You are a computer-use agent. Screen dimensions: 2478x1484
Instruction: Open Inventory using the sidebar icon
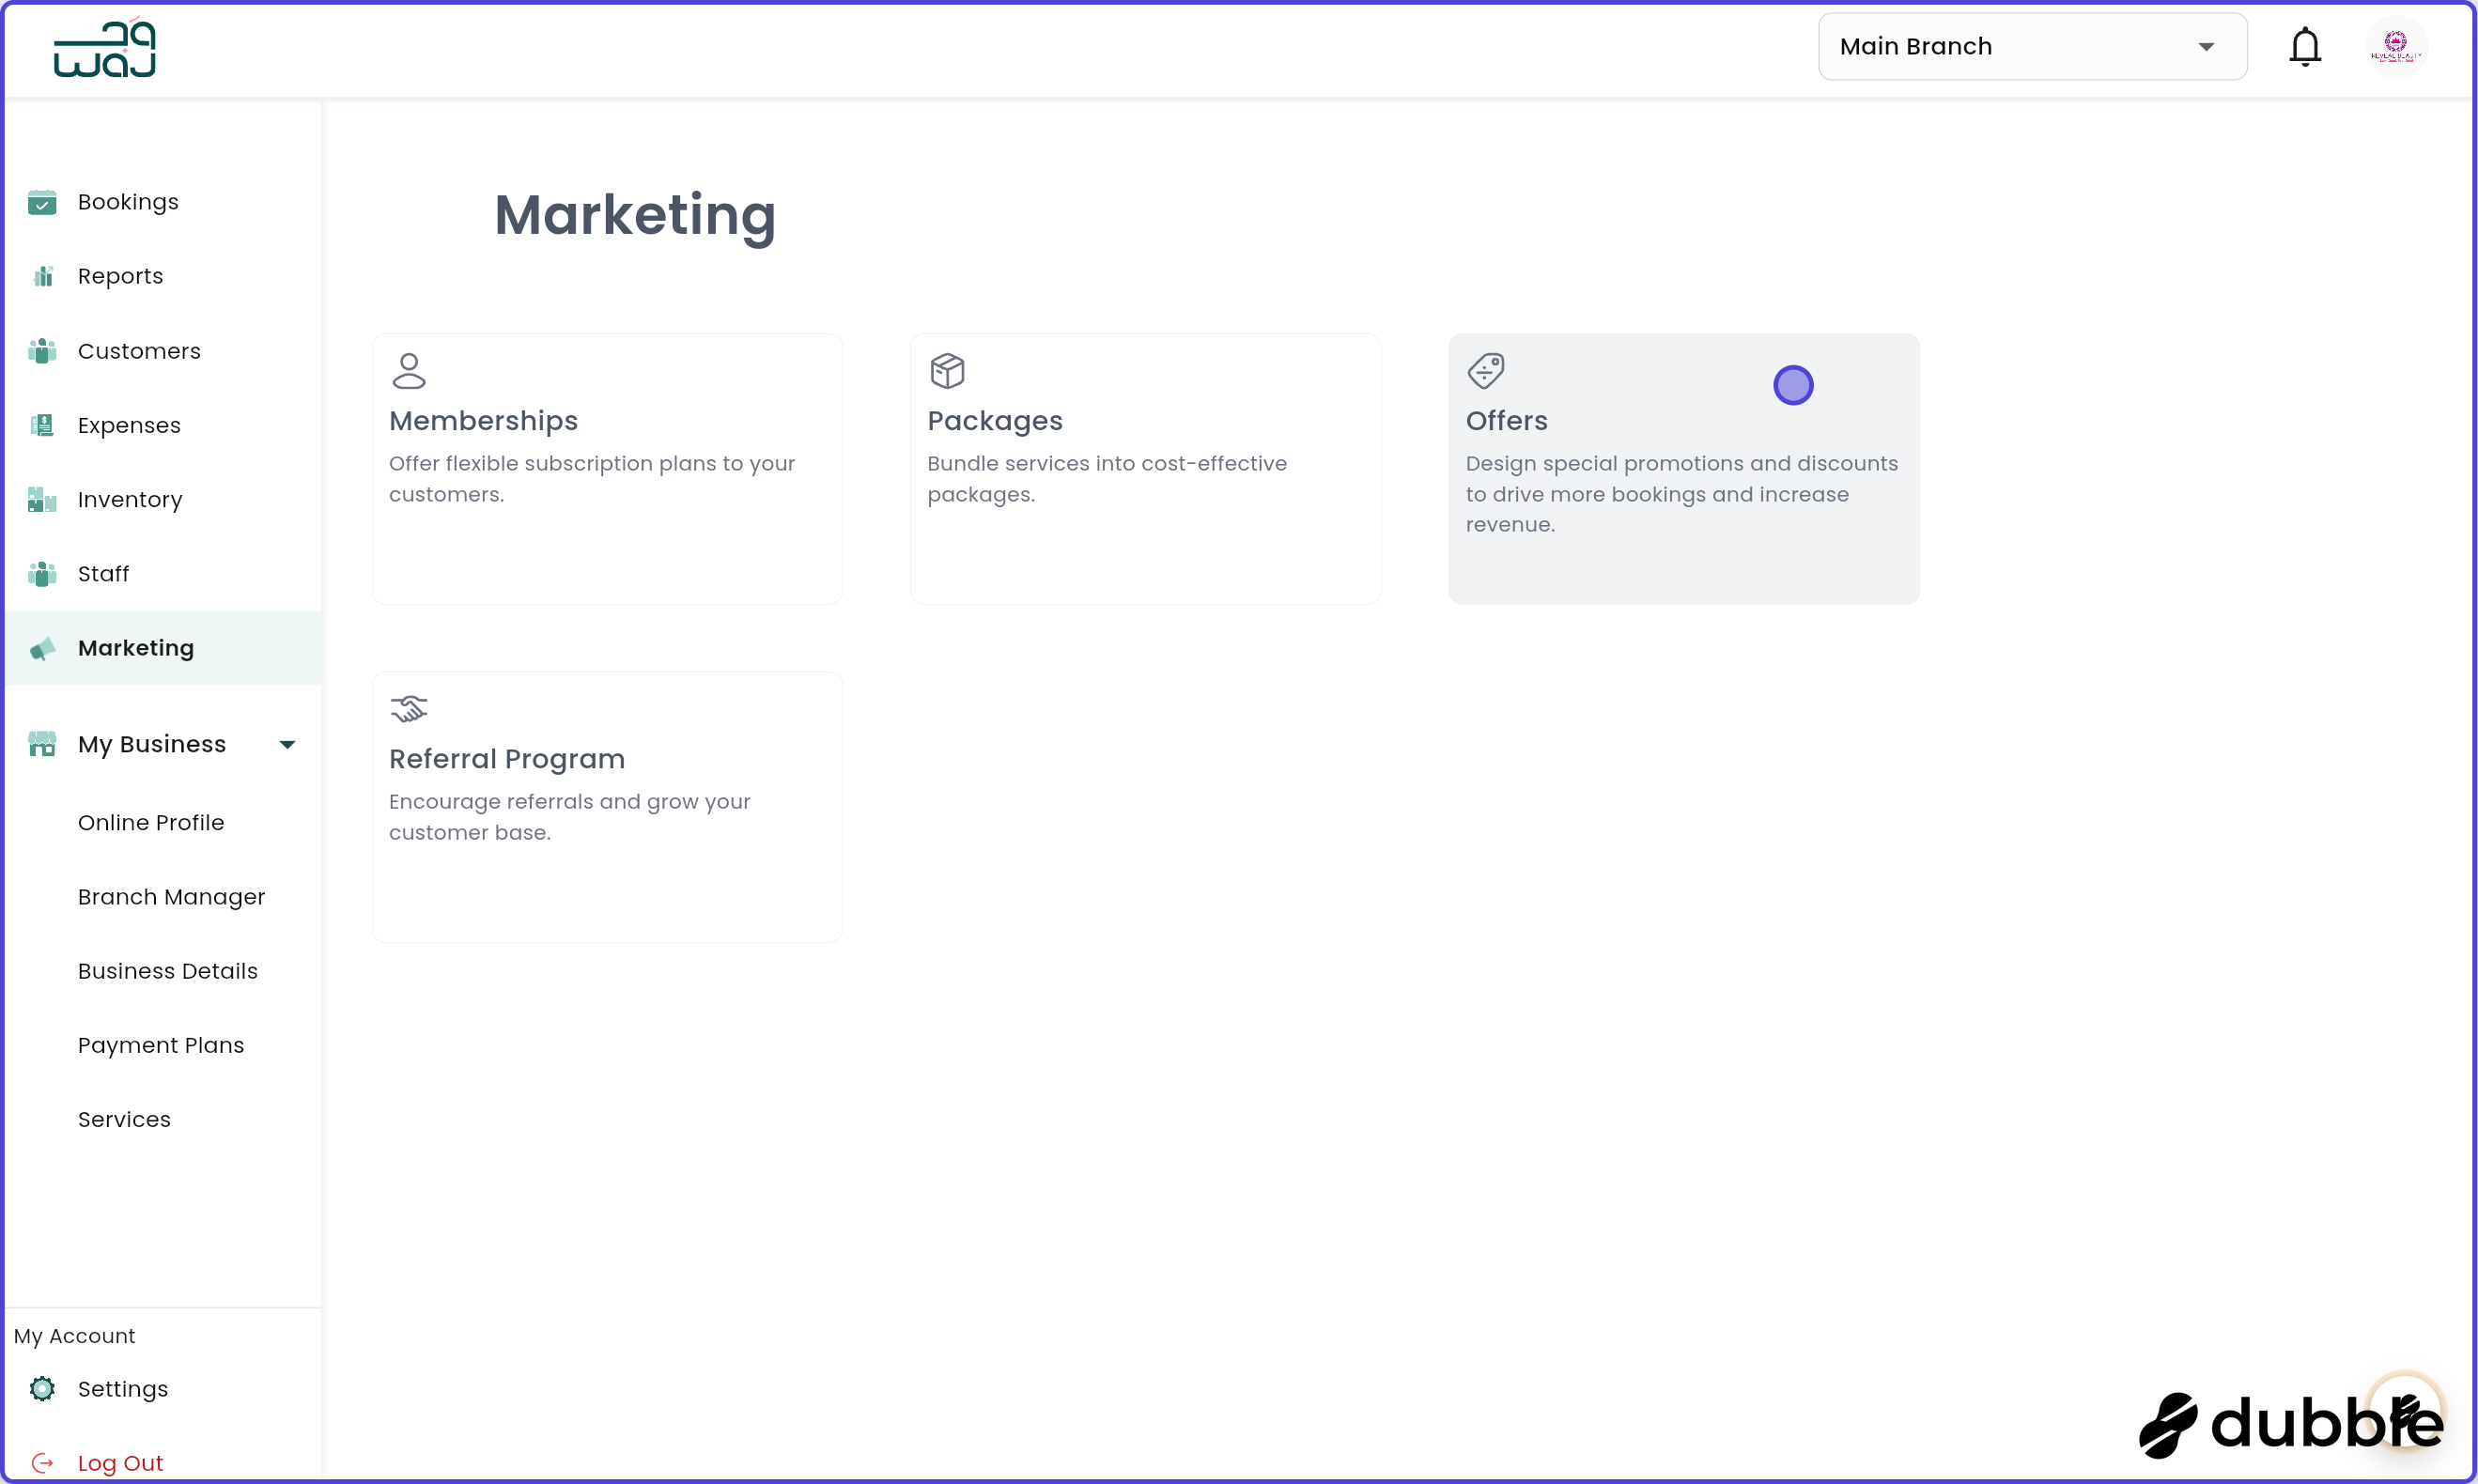[42, 499]
